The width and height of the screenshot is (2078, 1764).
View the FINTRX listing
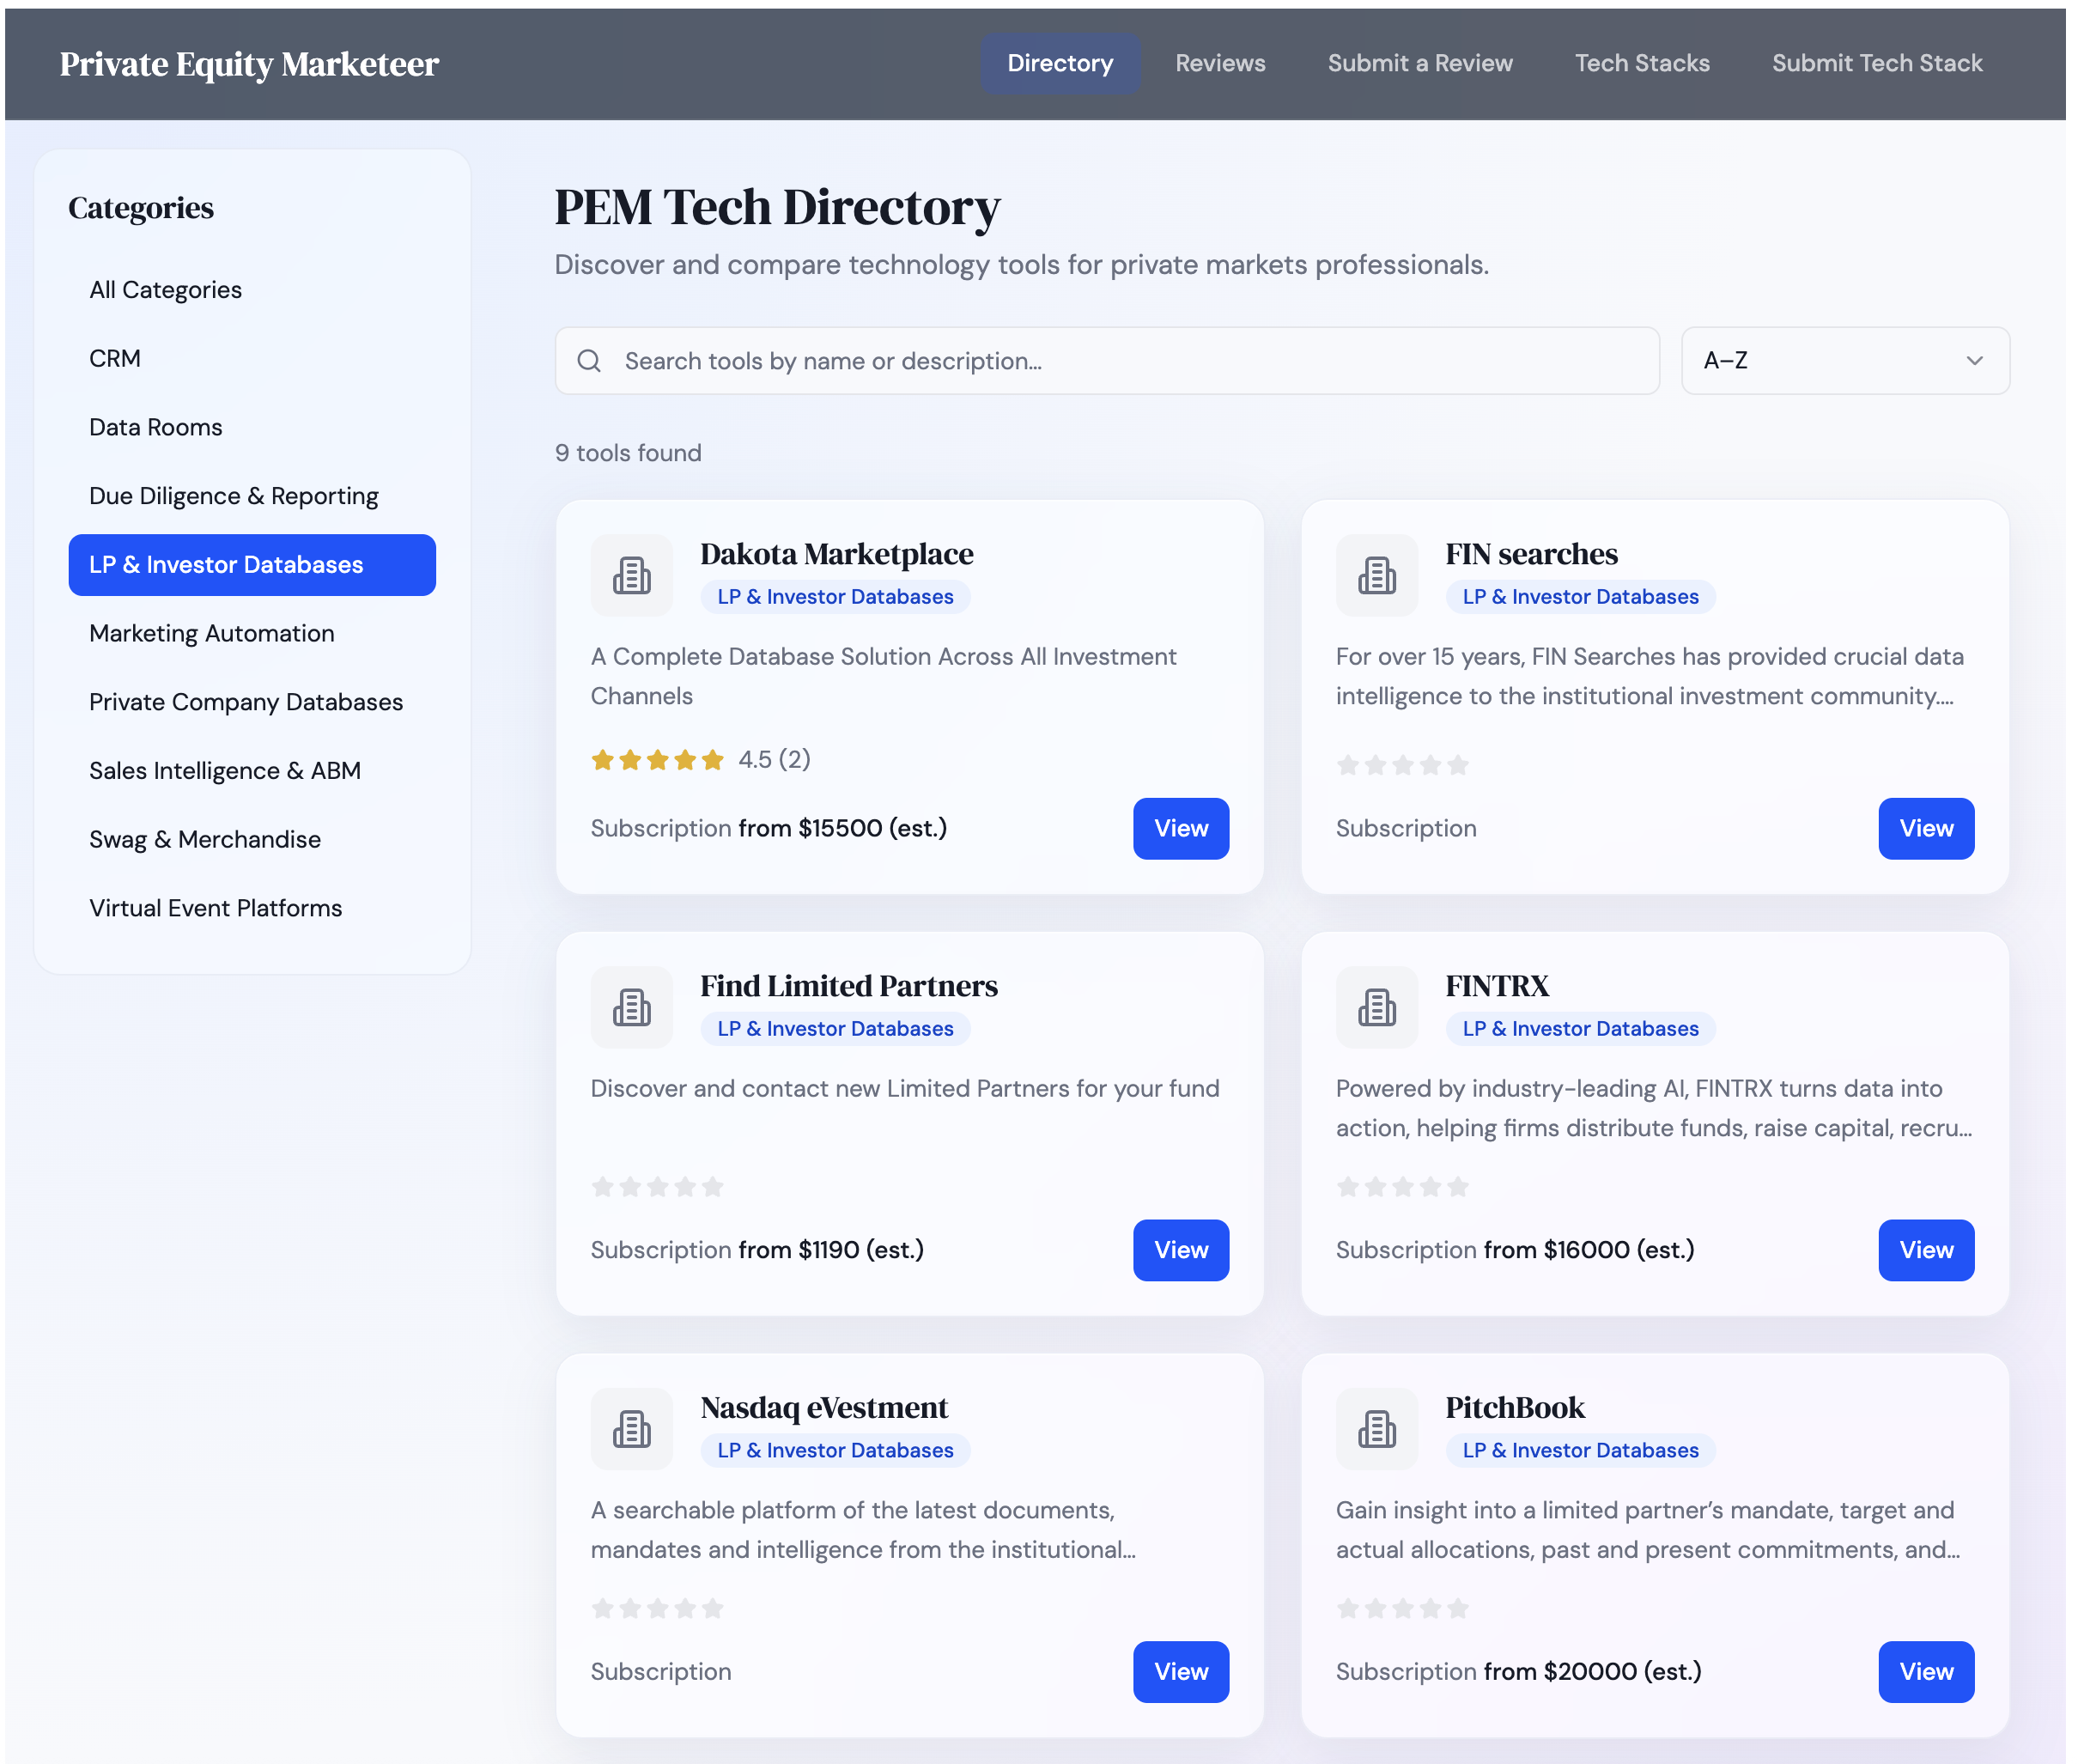tap(1925, 1251)
